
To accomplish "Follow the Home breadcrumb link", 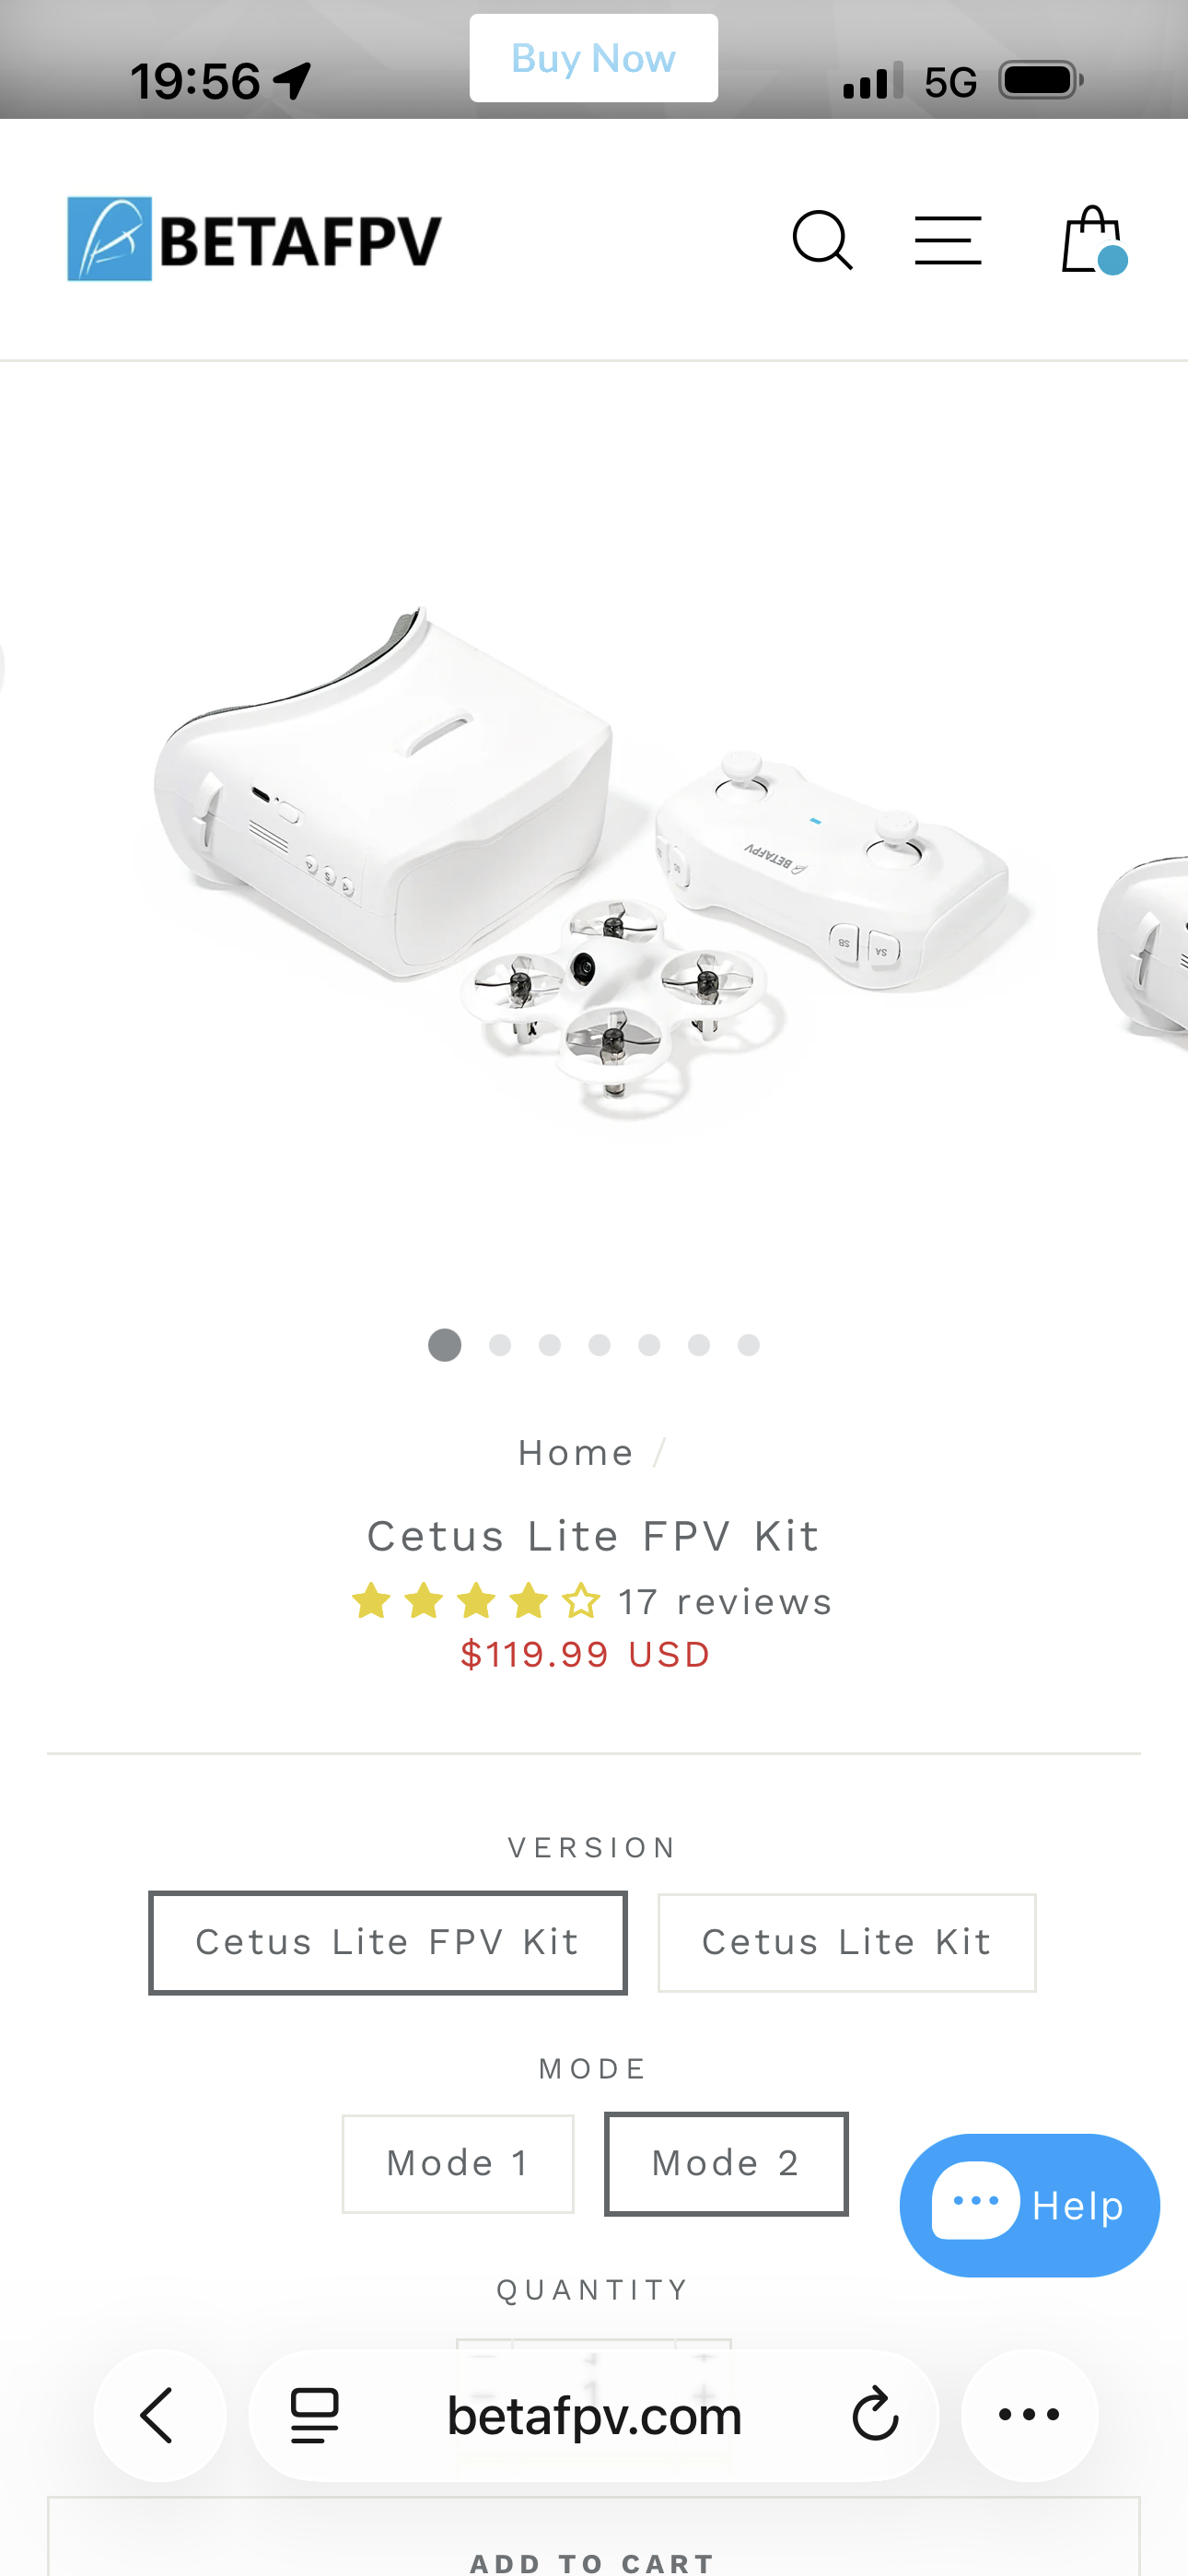I will [576, 1452].
